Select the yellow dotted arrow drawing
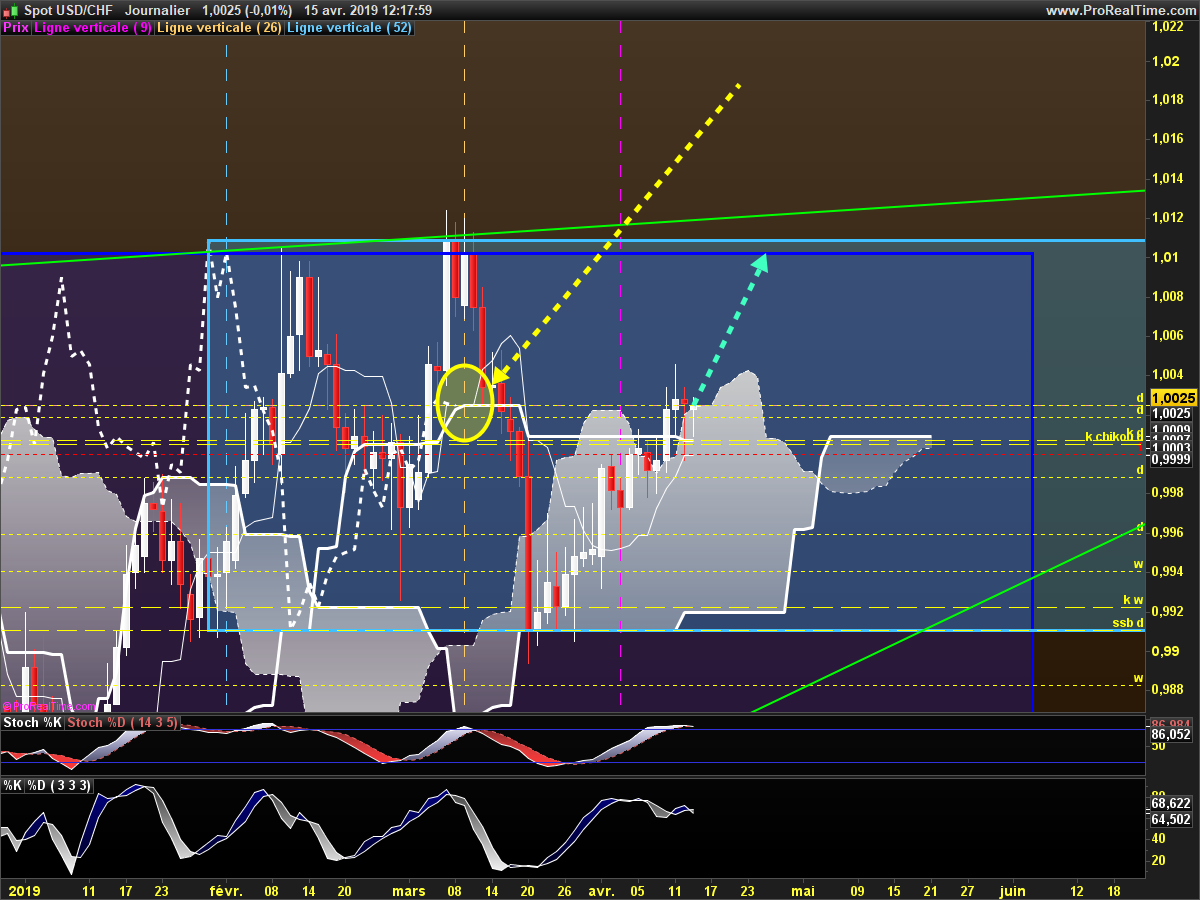The image size is (1200, 900). click(x=618, y=232)
